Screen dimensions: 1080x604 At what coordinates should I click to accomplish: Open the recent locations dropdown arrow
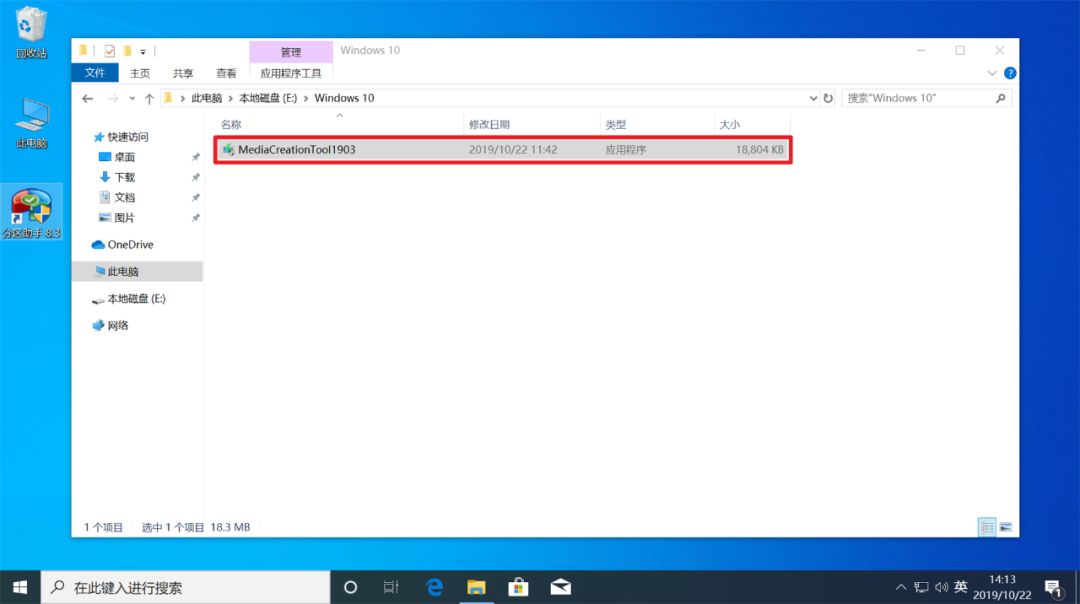pos(133,98)
